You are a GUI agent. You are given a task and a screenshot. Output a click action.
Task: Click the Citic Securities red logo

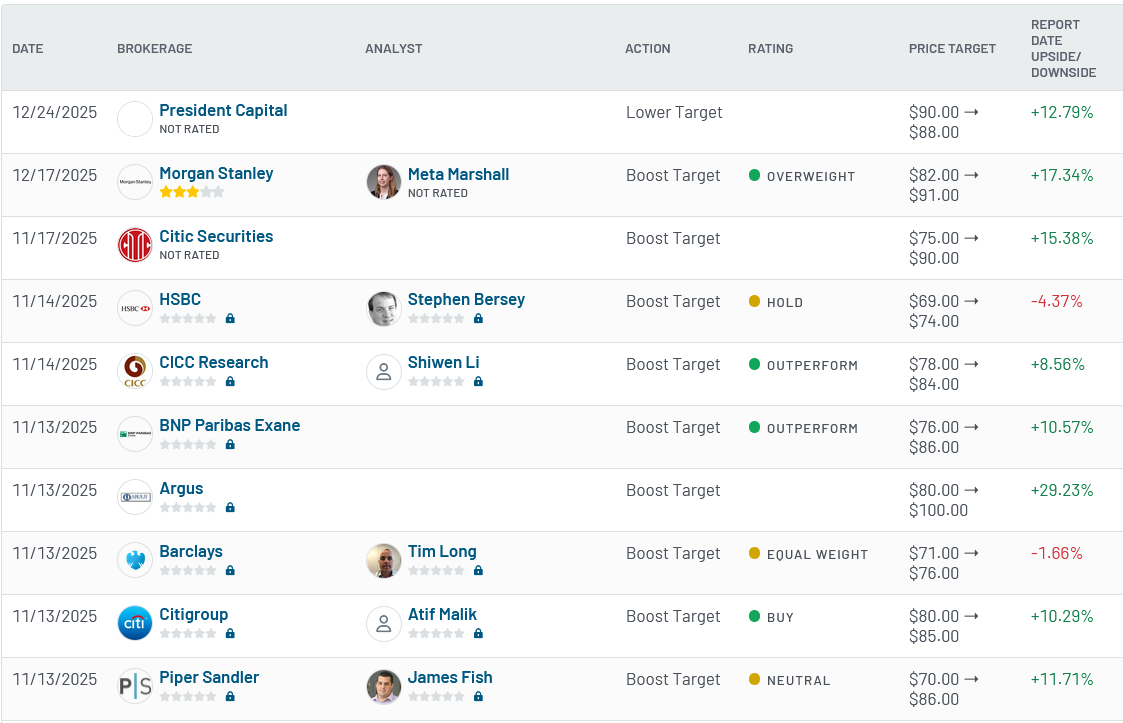coord(135,245)
